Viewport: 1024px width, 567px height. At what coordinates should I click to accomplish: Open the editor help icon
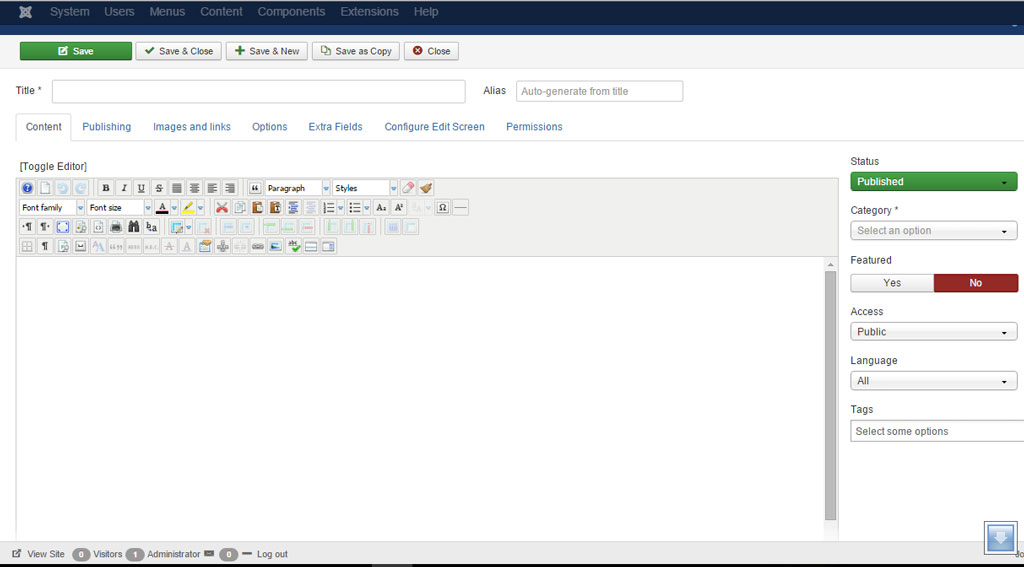pyautogui.click(x=27, y=188)
